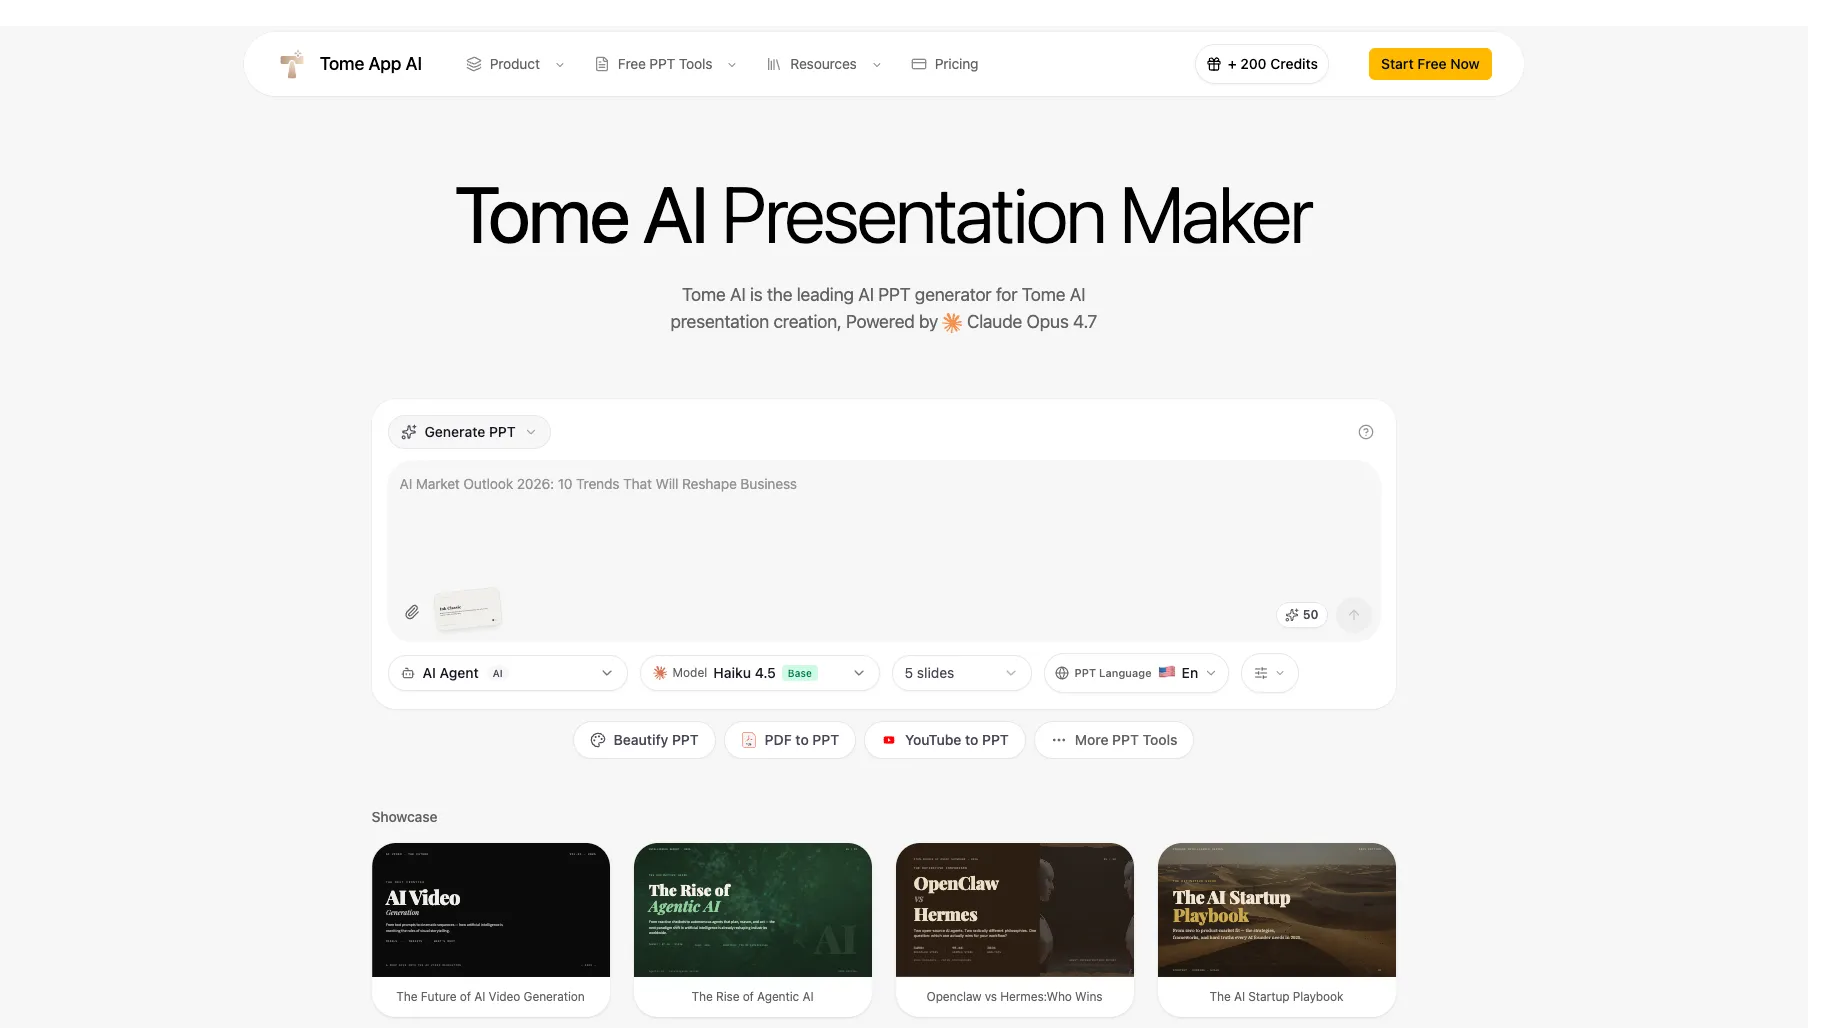Click 'Openclaw vs Hermes:Who Wins' caption

(x=1015, y=997)
